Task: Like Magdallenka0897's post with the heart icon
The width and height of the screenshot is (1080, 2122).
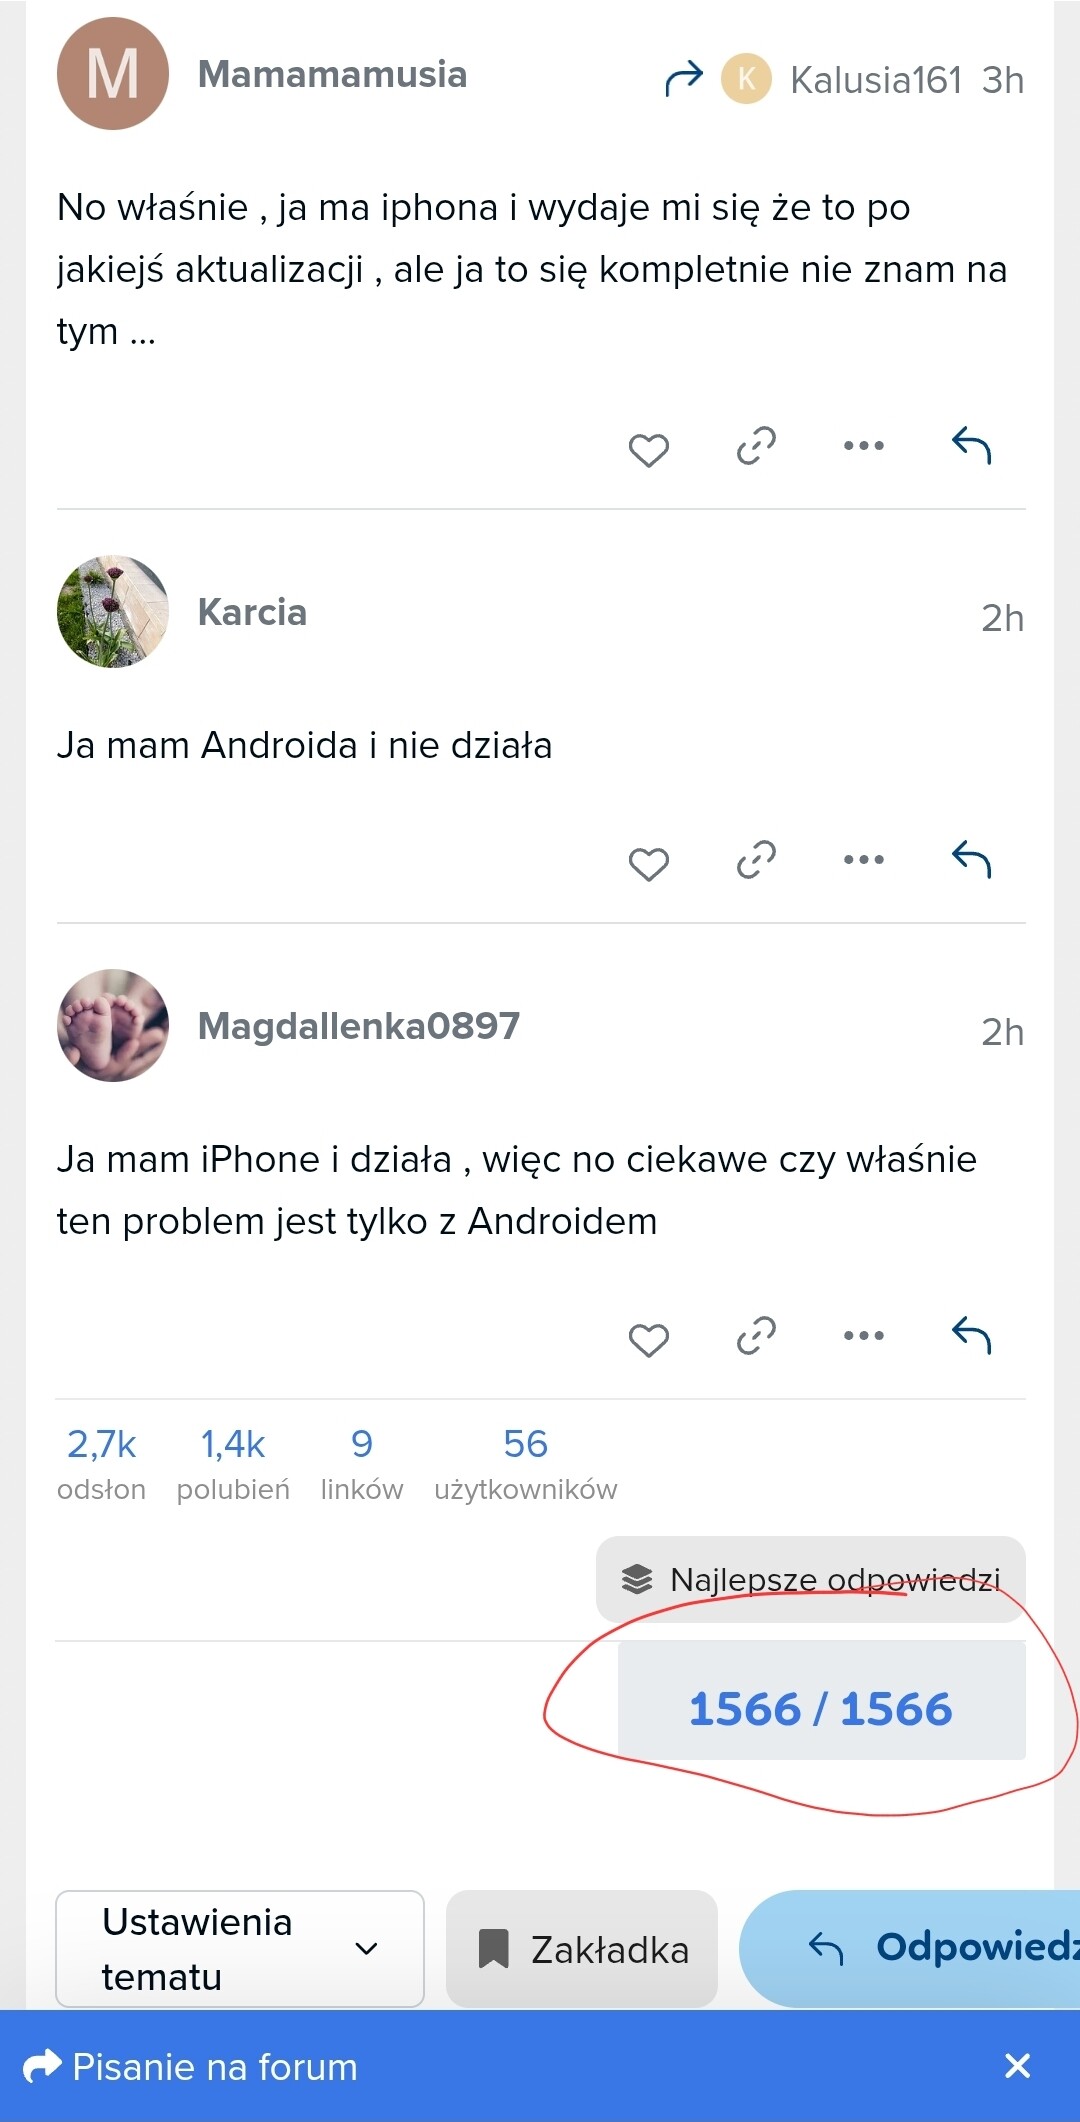Action: 648,1340
